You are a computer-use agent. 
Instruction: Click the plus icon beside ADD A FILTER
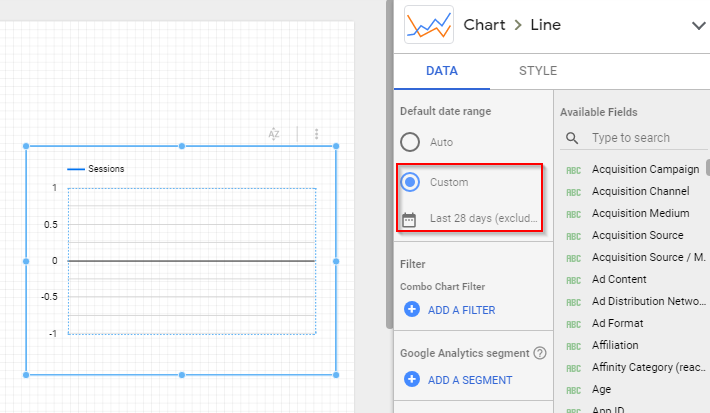click(x=412, y=309)
